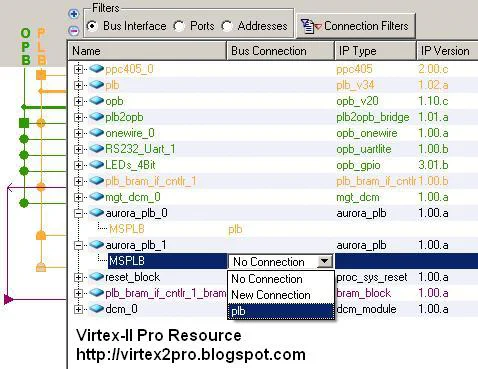The width and height of the screenshot is (478, 369).
Task: Click the Connection Filters funnel icon
Action: 311,26
